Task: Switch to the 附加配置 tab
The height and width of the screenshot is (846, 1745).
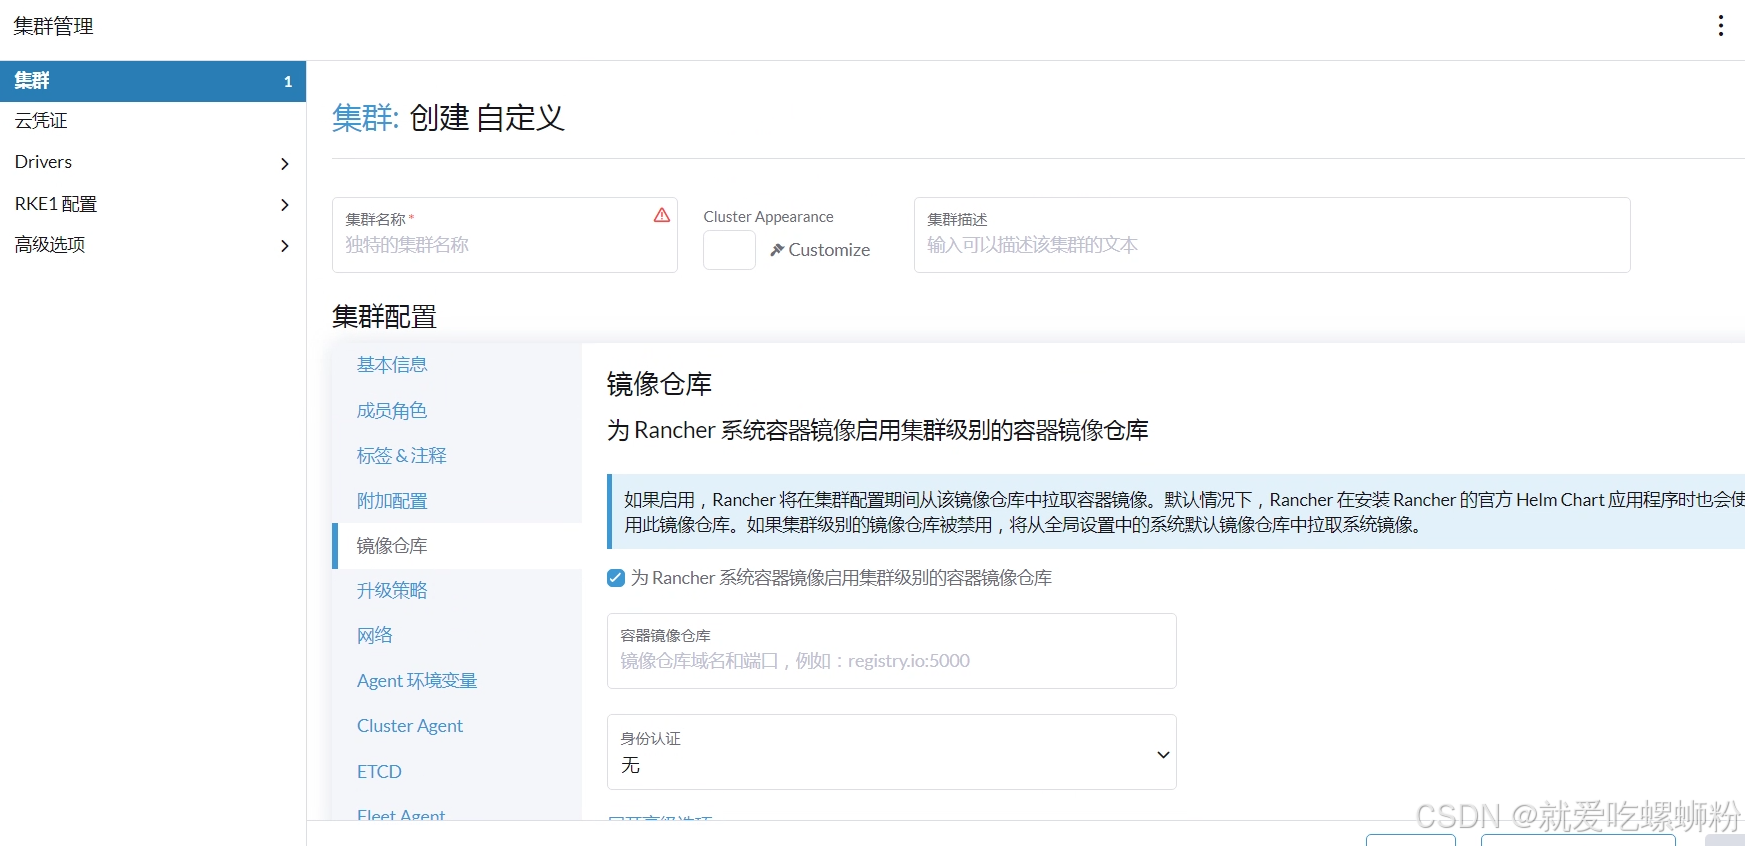Action: [x=392, y=501]
